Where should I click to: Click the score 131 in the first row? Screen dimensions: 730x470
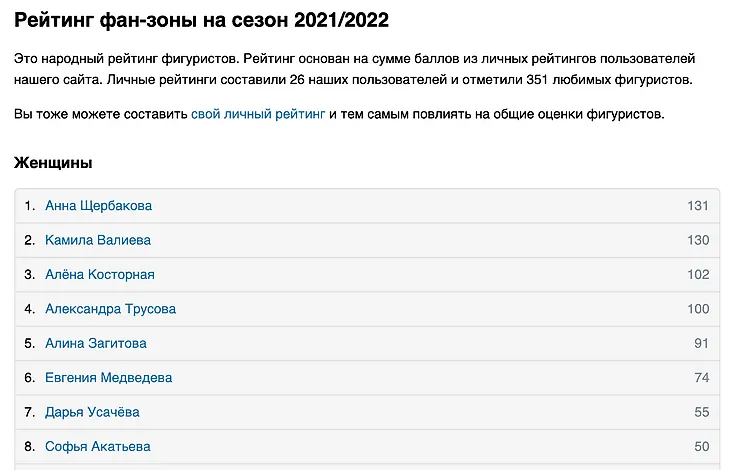point(697,206)
